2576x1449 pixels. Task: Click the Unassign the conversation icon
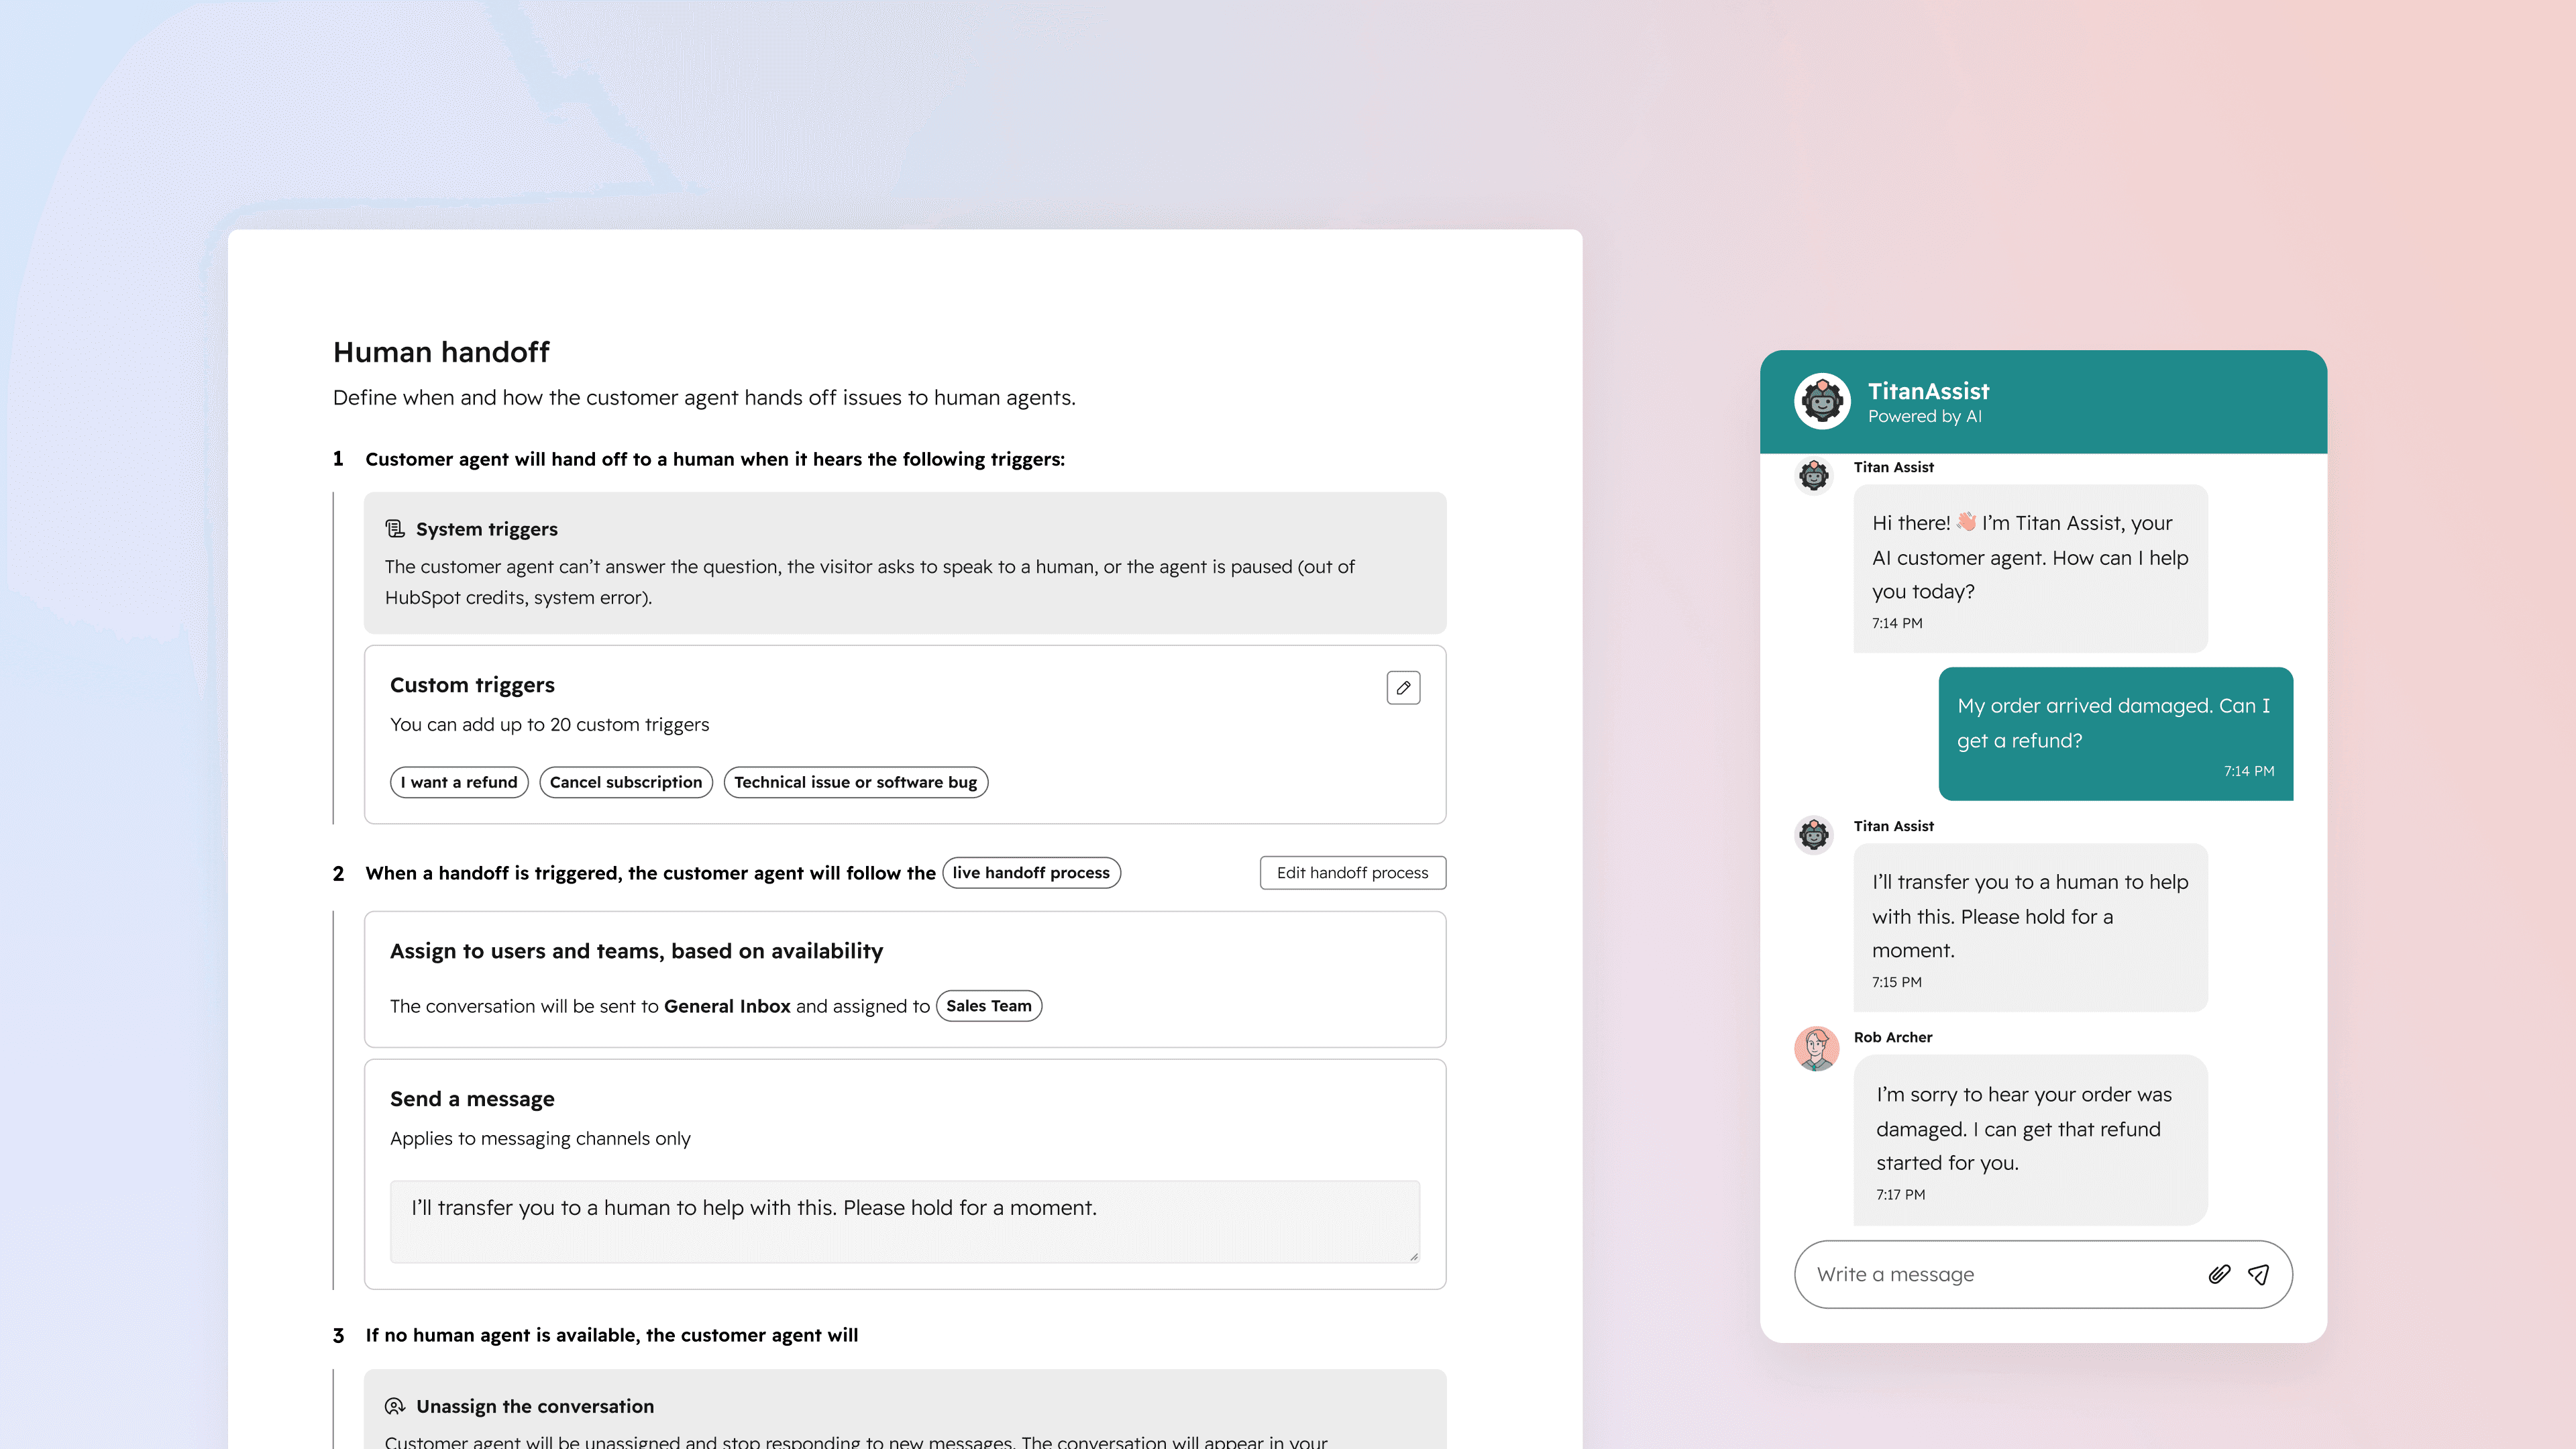pyautogui.click(x=395, y=1406)
